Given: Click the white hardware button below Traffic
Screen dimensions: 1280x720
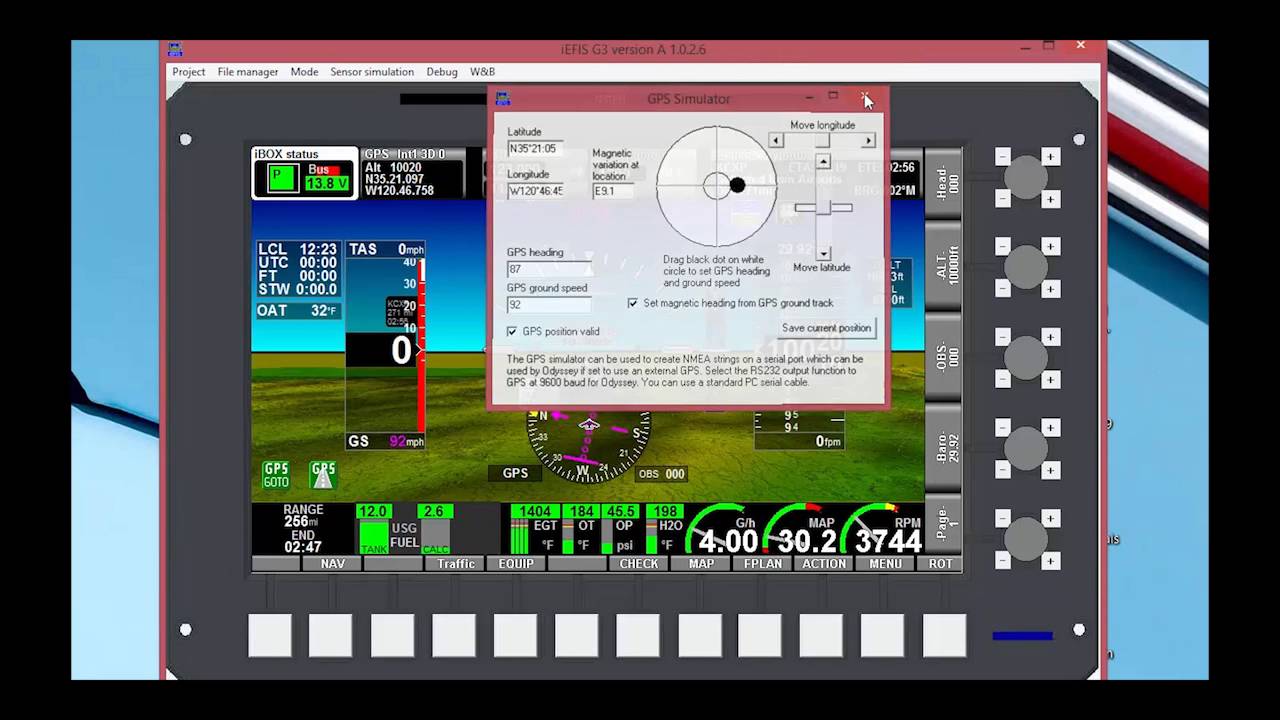Looking at the screenshot, I should click(453, 636).
